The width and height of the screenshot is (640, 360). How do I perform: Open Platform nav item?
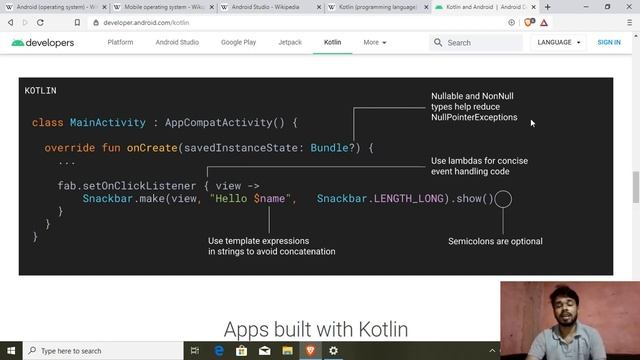click(x=120, y=42)
